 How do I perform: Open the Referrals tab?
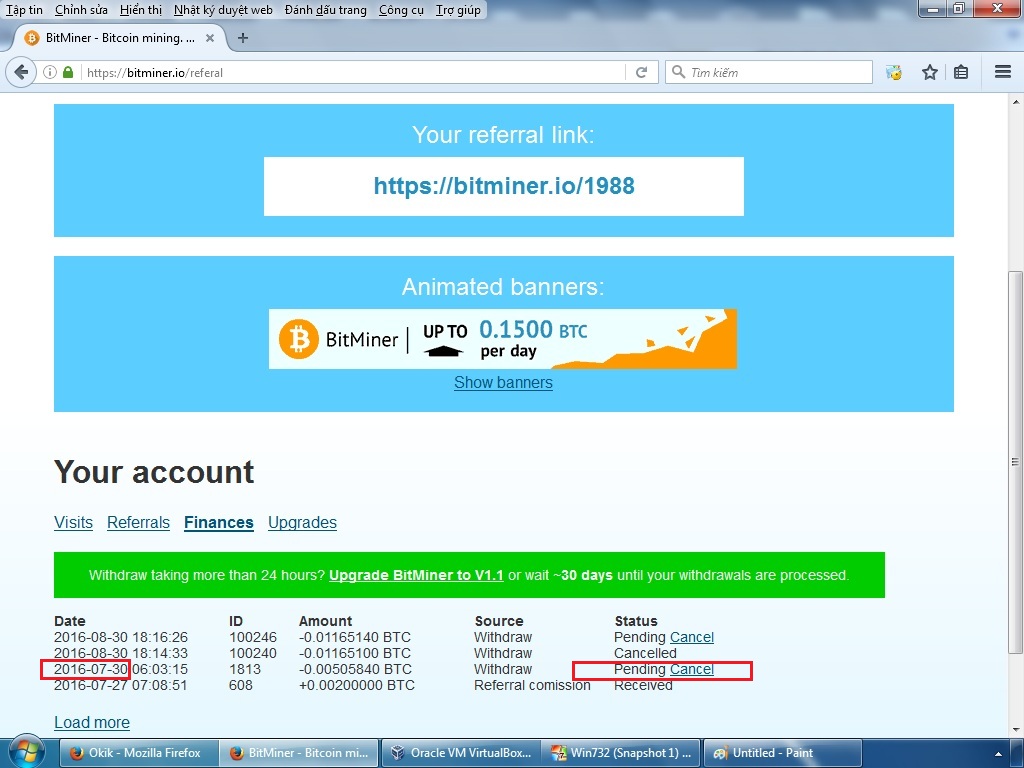138,522
